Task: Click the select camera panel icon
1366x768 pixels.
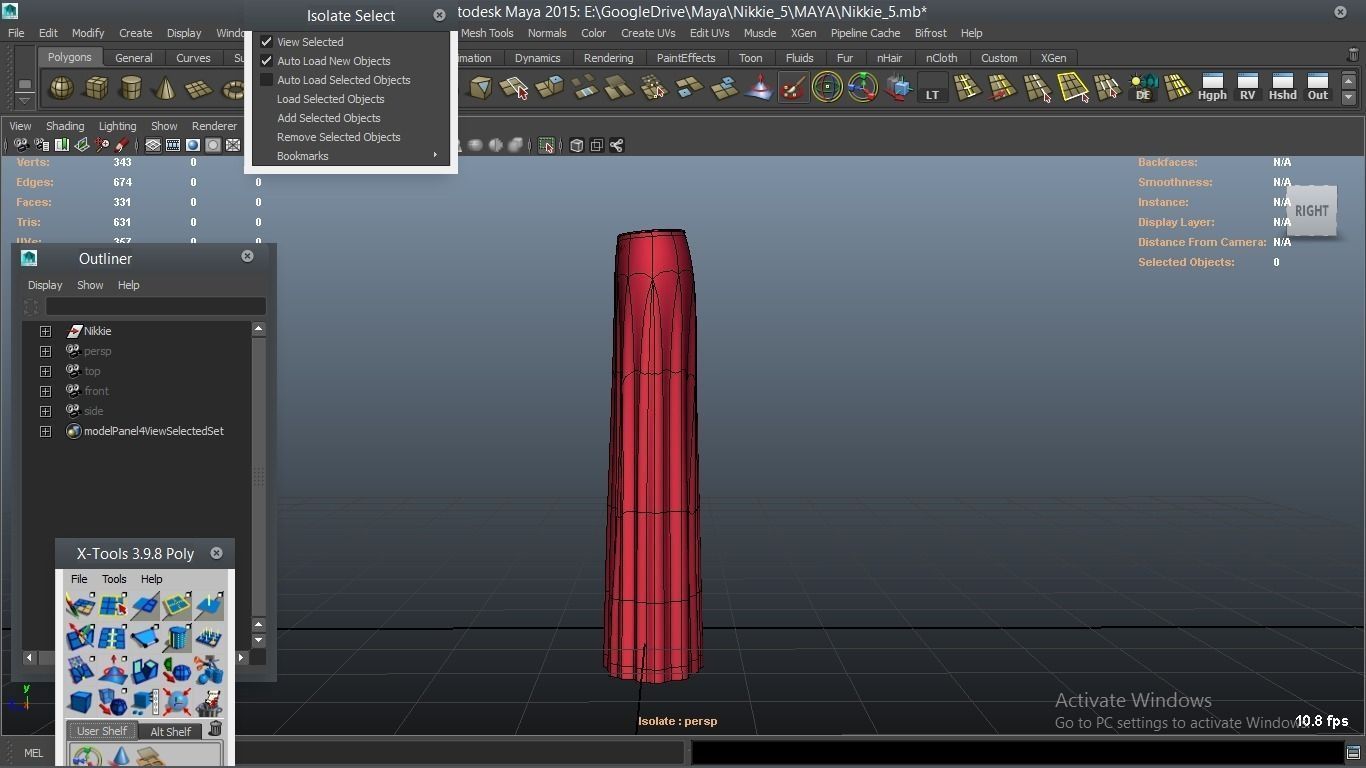Action: (21, 146)
